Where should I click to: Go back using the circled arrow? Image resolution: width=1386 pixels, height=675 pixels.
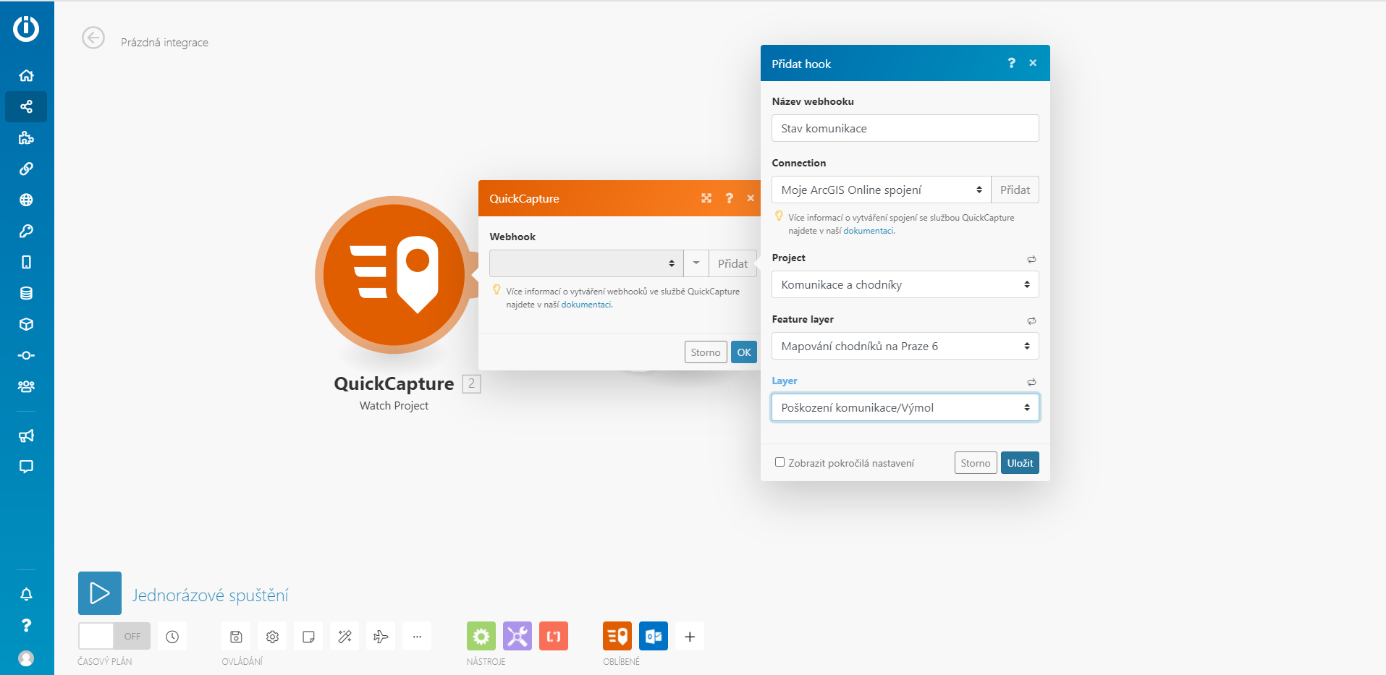[93, 38]
